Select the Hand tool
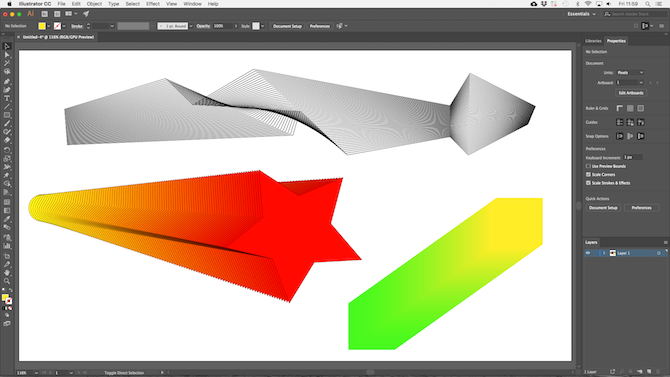This screenshot has height=377, width=670. pos(7,273)
